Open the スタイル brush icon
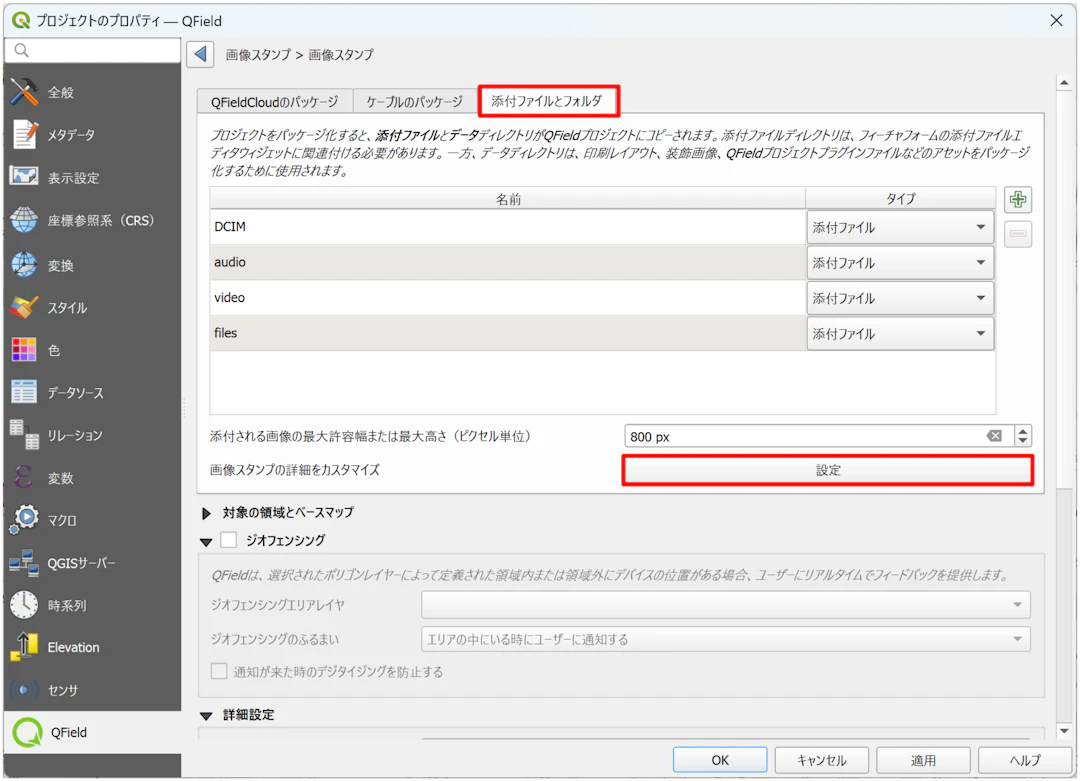Image resolution: width=1080 pixels, height=781 pixels. [x=24, y=307]
